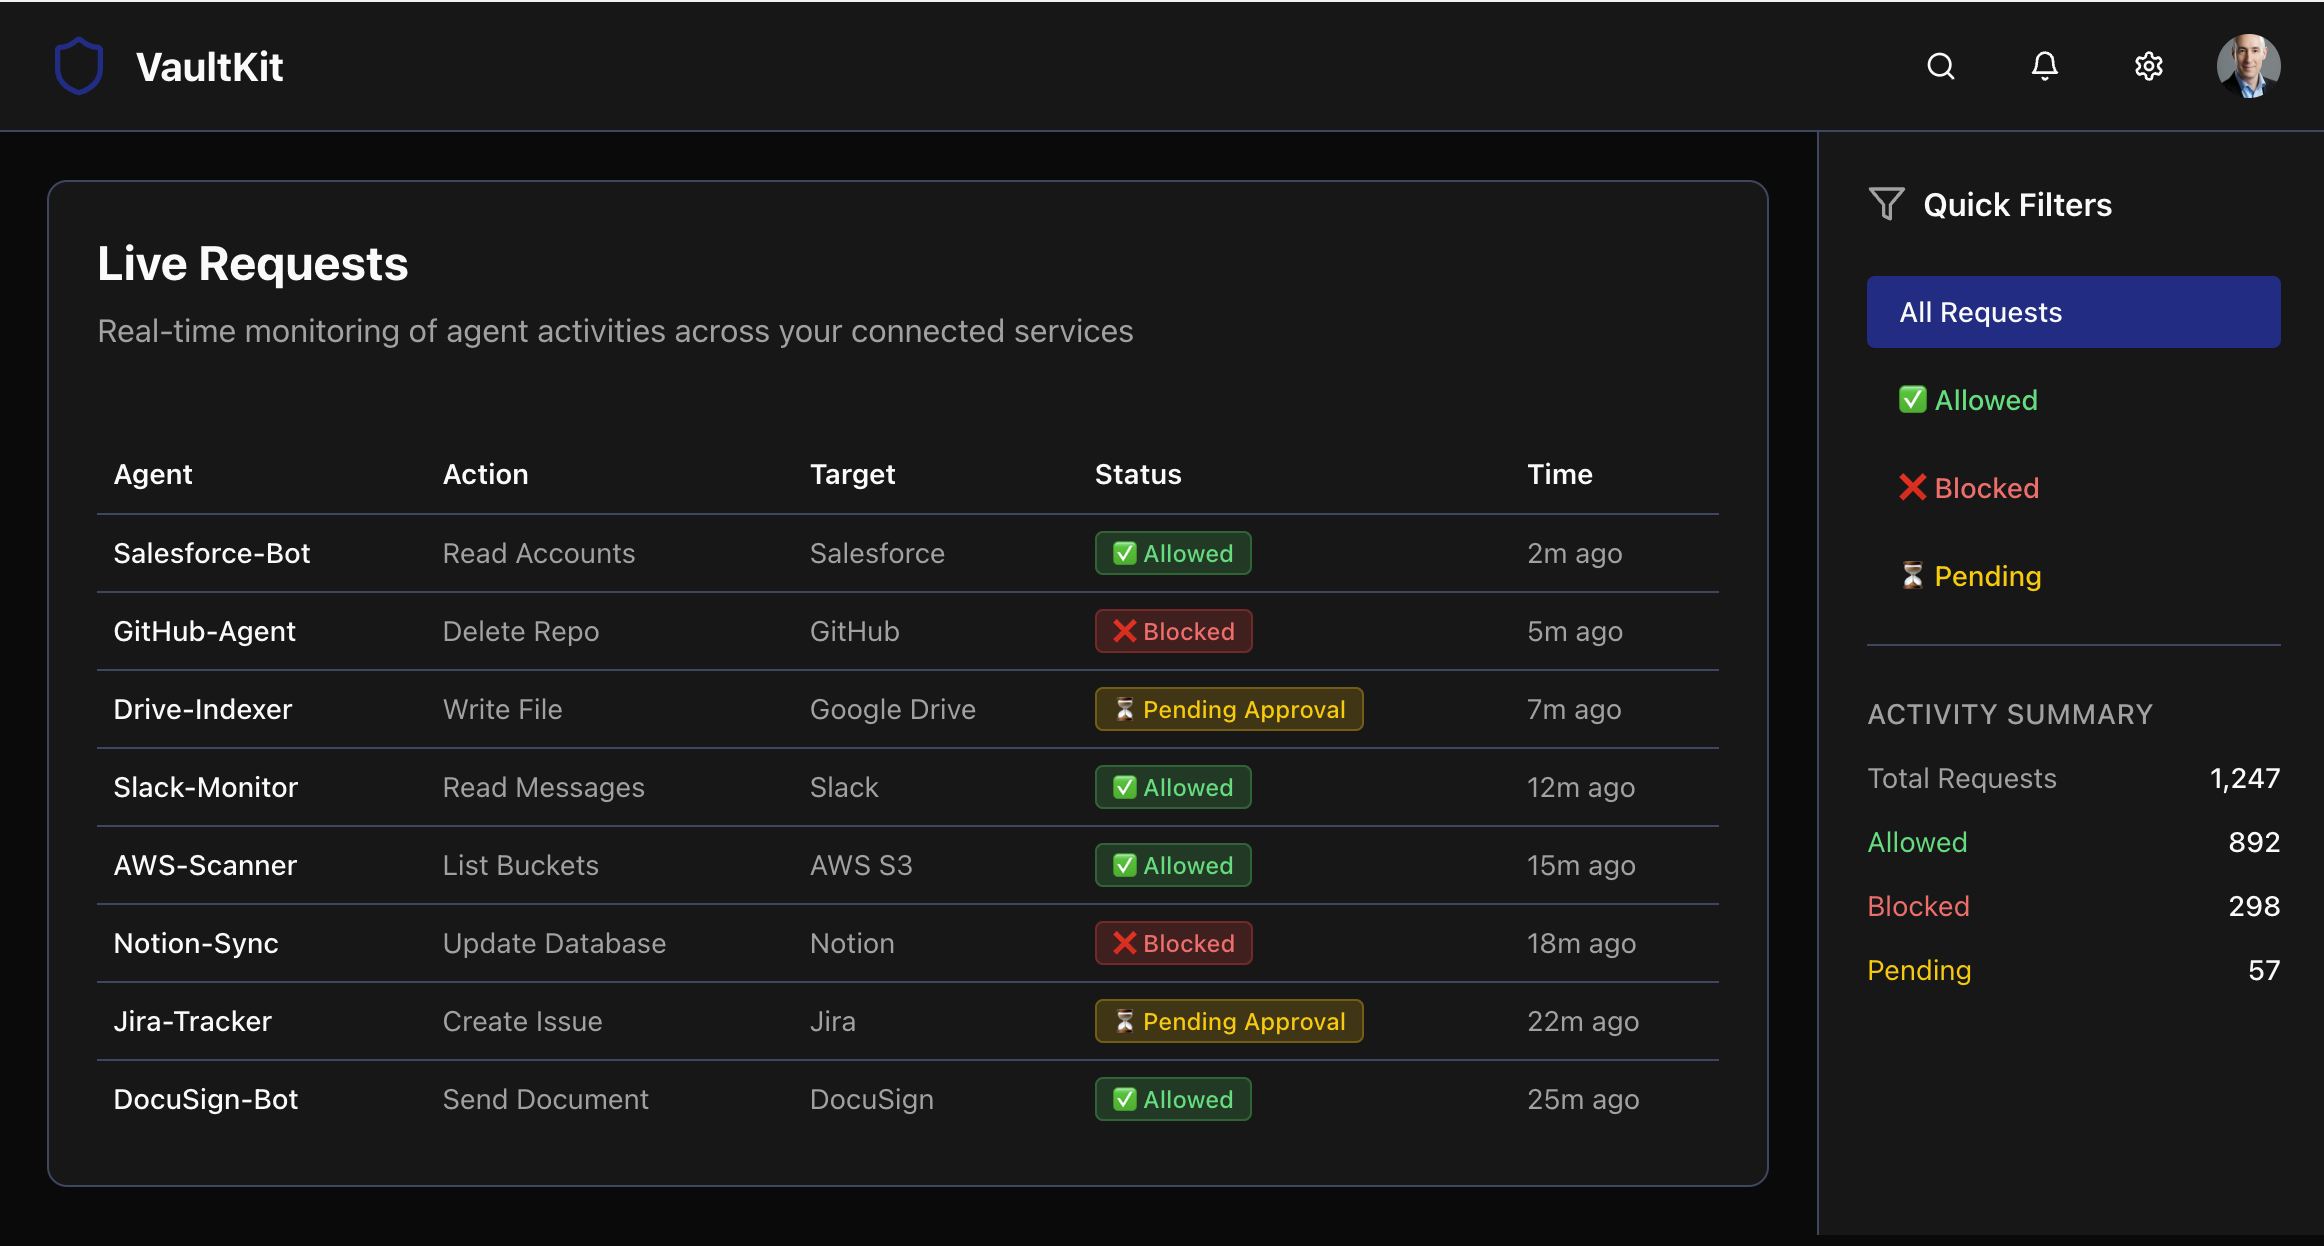Click the Blocked summary count 298
The height and width of the screenshot is (1246, 2324).
click(x=2254, y=906)
